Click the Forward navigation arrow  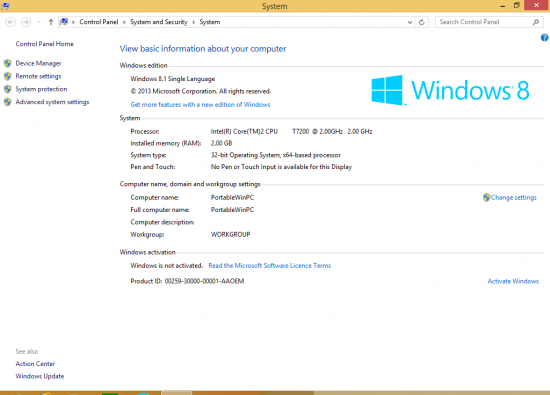(26, 22)
